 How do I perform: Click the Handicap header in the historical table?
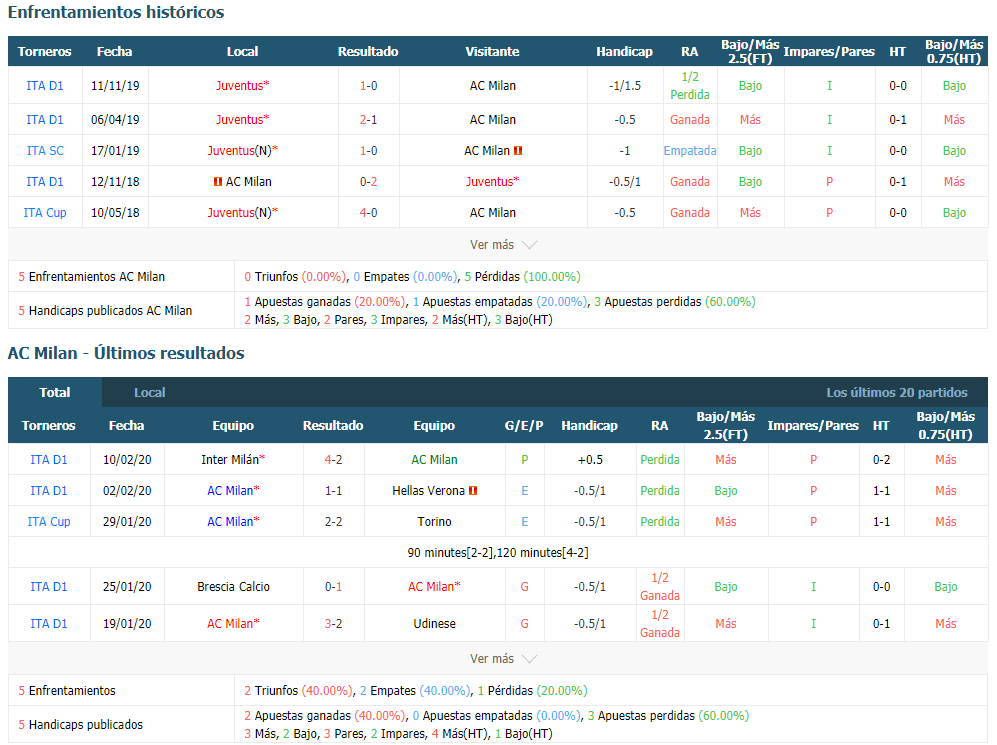pos(624,51)
